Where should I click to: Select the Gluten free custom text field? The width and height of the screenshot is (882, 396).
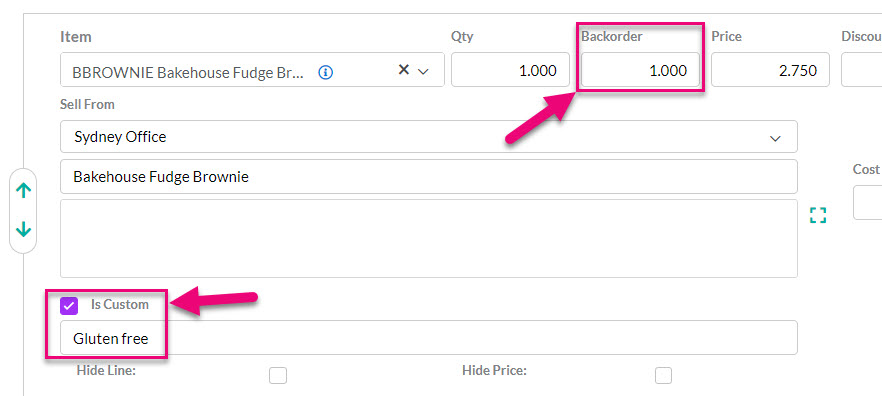[429, 338]
